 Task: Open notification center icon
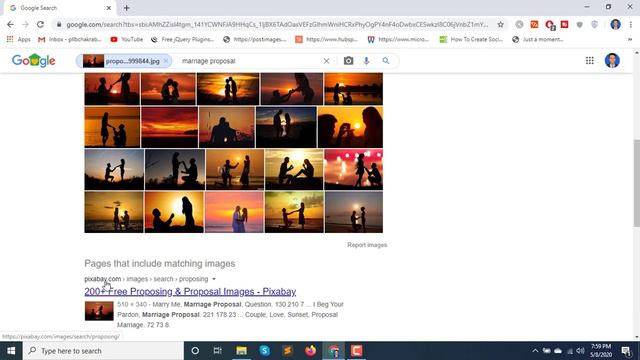click(x=626, y=351)
